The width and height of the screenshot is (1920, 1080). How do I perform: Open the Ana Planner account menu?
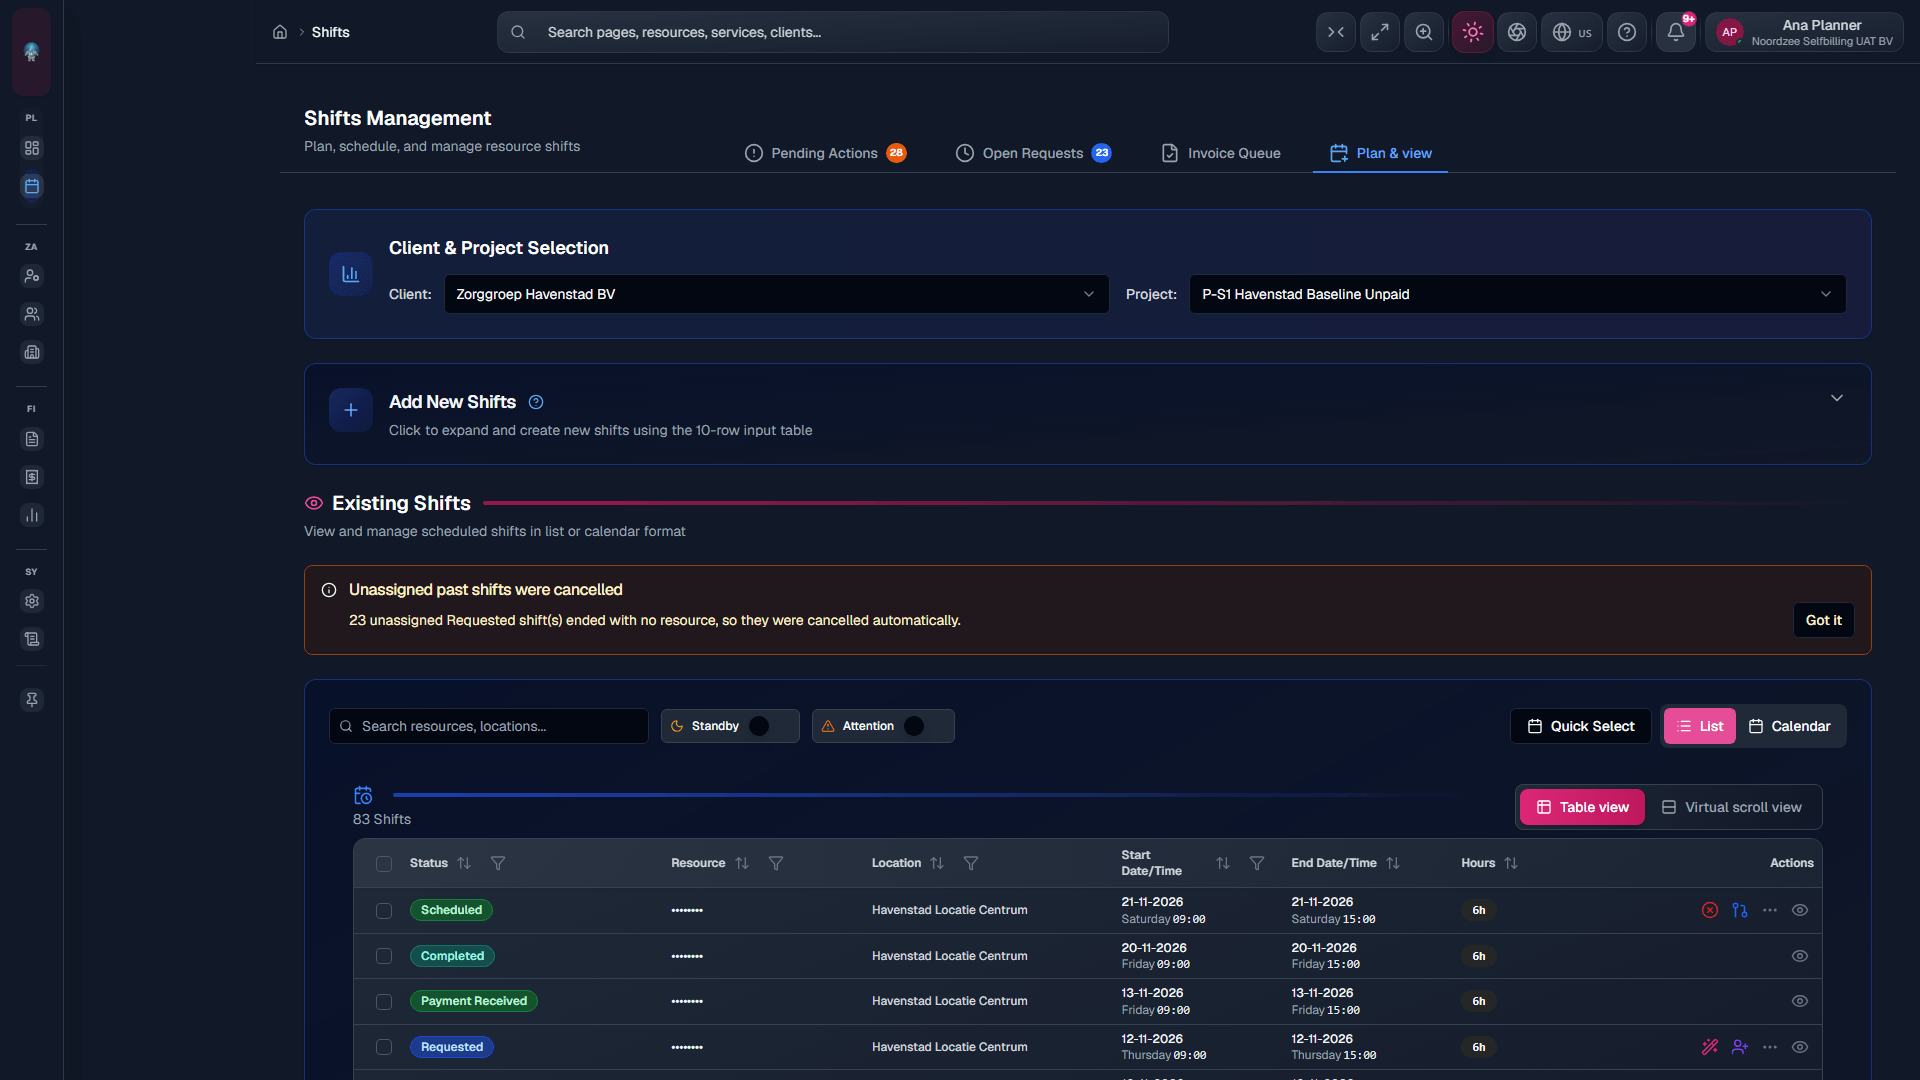(x=1805, y=32)
